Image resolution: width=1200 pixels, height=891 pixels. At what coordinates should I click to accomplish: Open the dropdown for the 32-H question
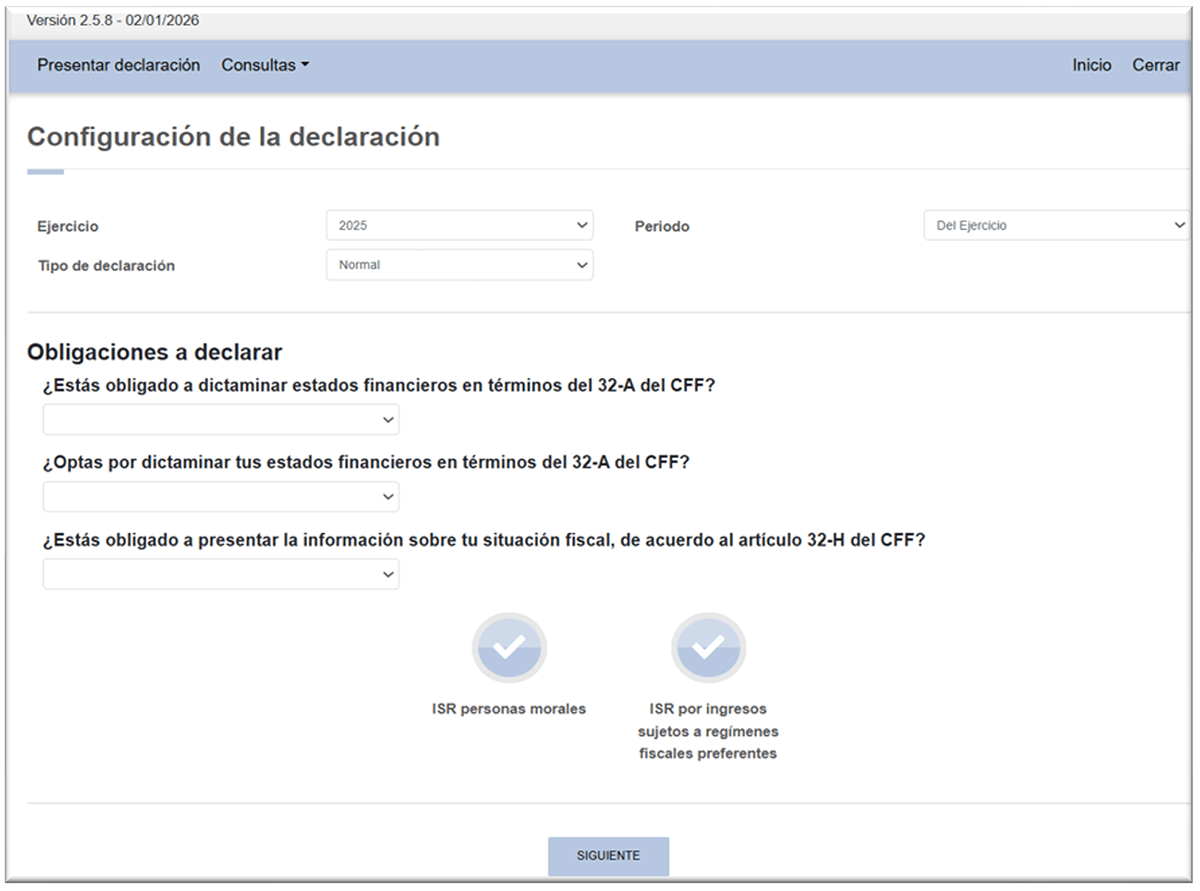220,573
